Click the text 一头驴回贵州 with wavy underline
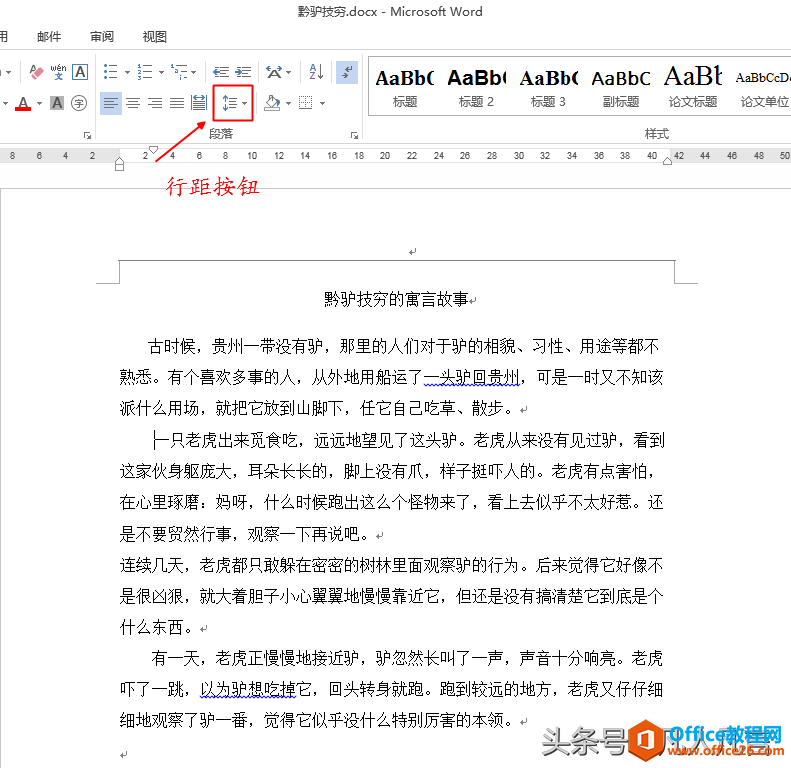Viewport: 791px width, 768px height. point(472,377)
